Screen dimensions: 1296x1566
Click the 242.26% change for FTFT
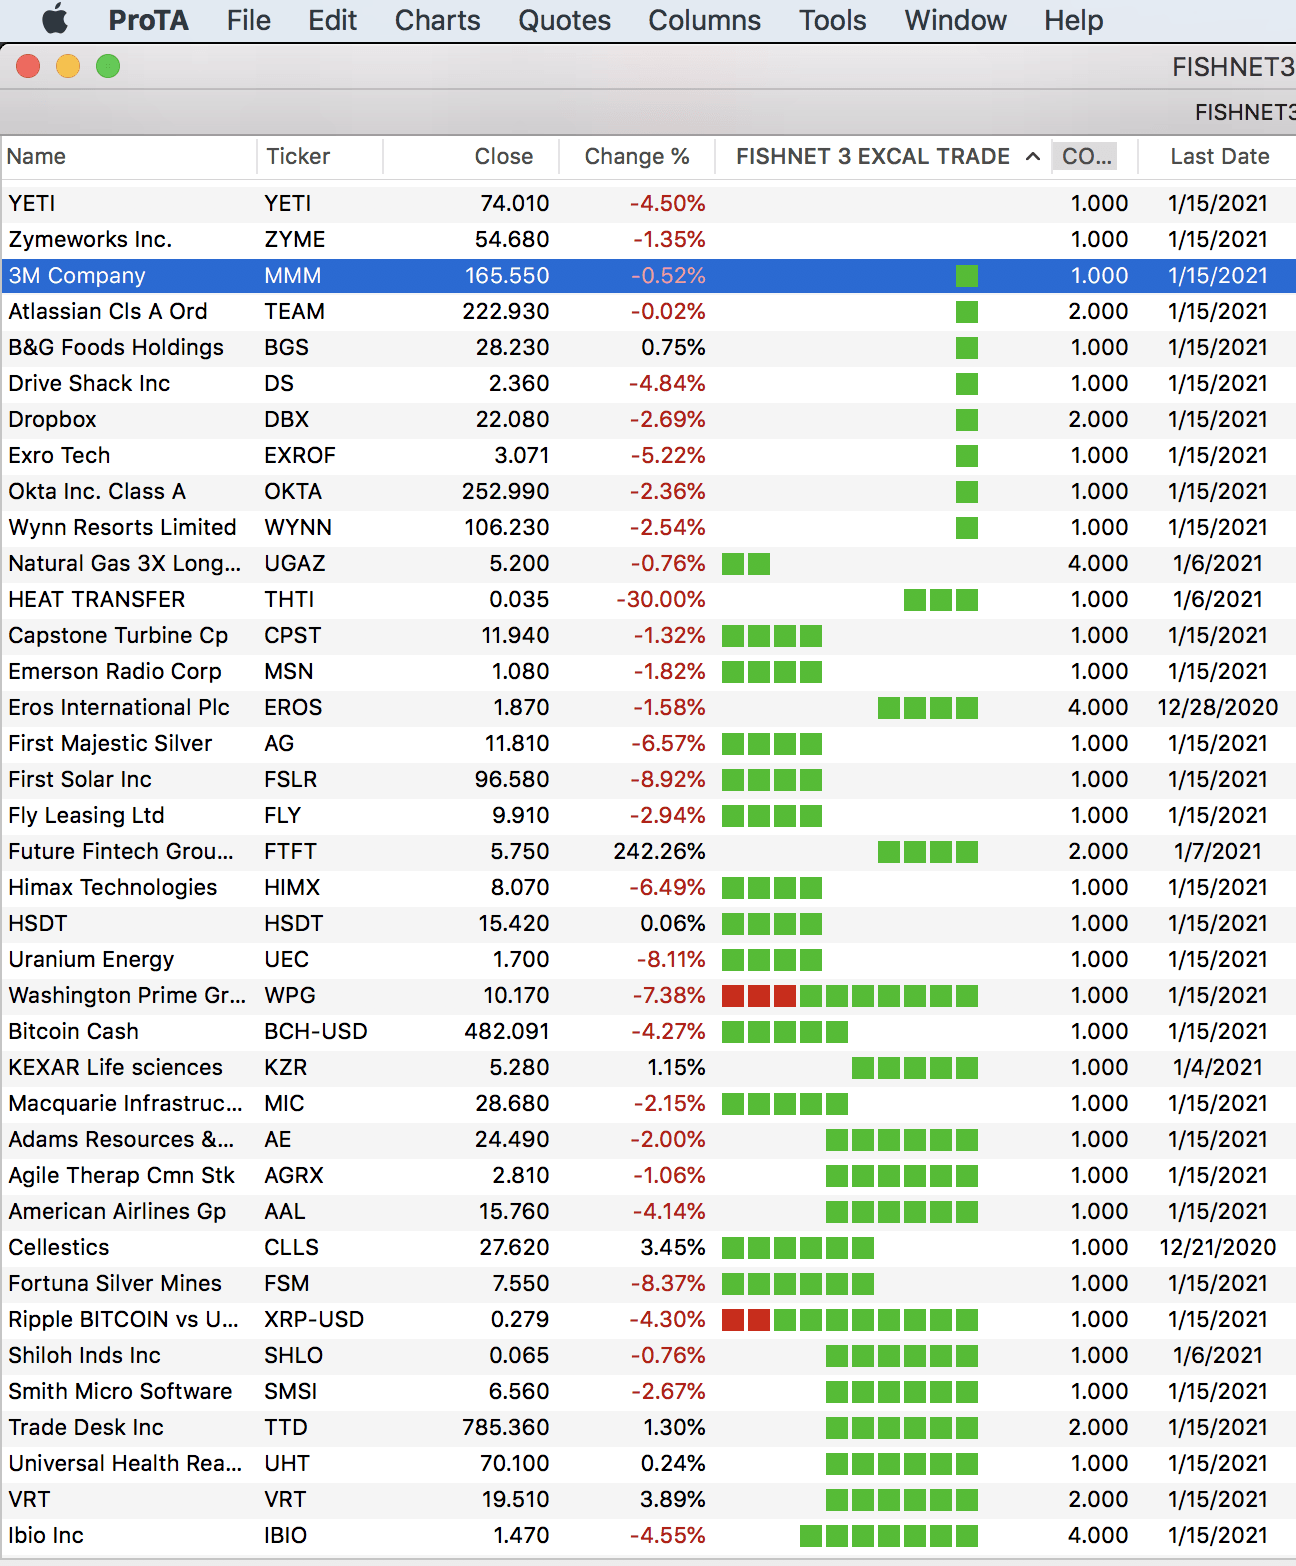pos(659,851)
